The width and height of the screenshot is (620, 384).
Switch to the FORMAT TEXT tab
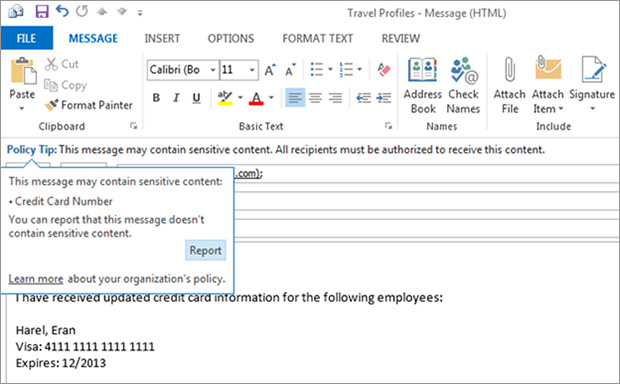click(x=318, y=38)
